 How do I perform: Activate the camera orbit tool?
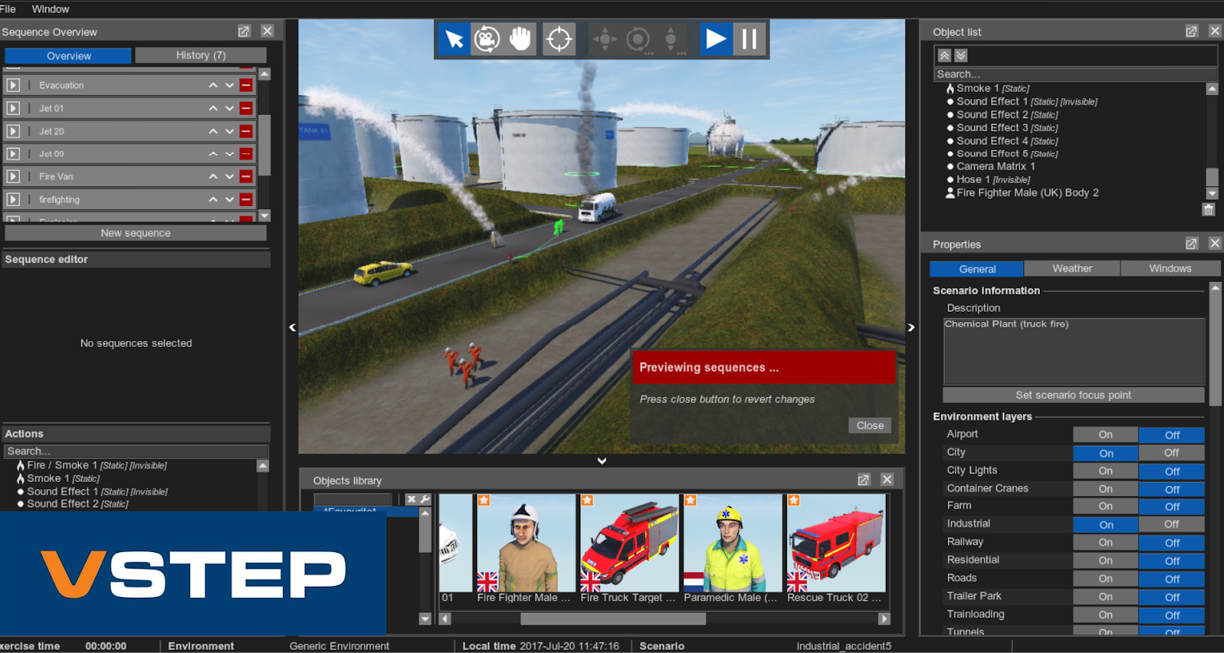[487, 39]
